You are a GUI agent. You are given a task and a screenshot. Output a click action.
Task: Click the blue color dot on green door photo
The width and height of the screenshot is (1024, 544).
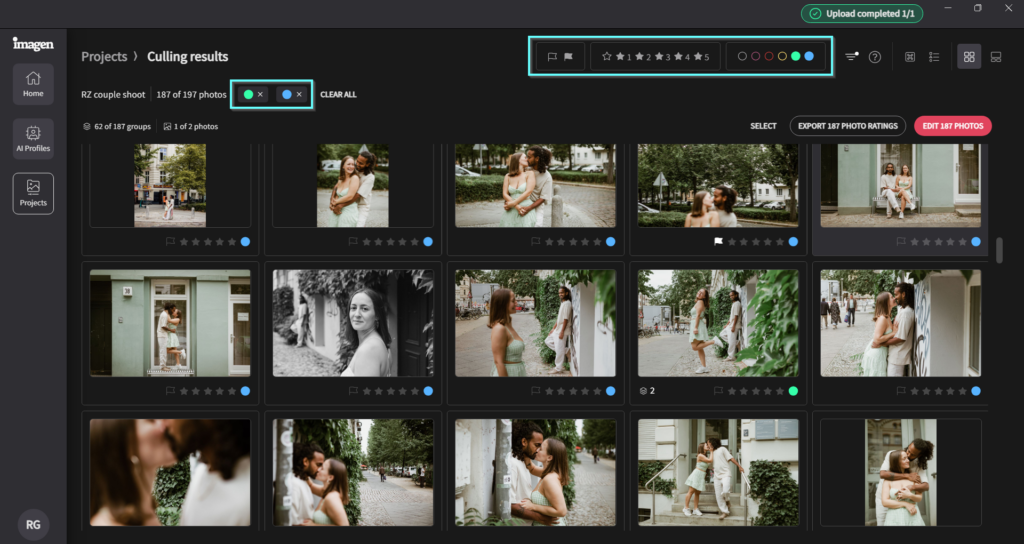click(x=245, y=391)
